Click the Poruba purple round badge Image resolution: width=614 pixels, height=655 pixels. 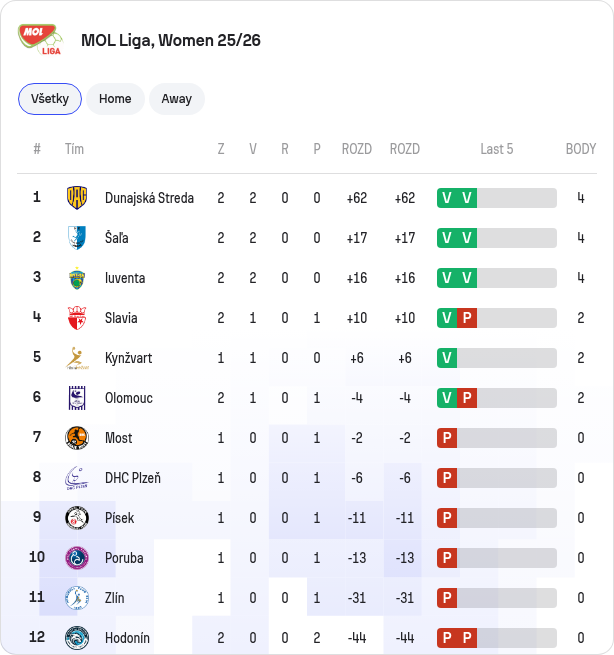[77, 558]
